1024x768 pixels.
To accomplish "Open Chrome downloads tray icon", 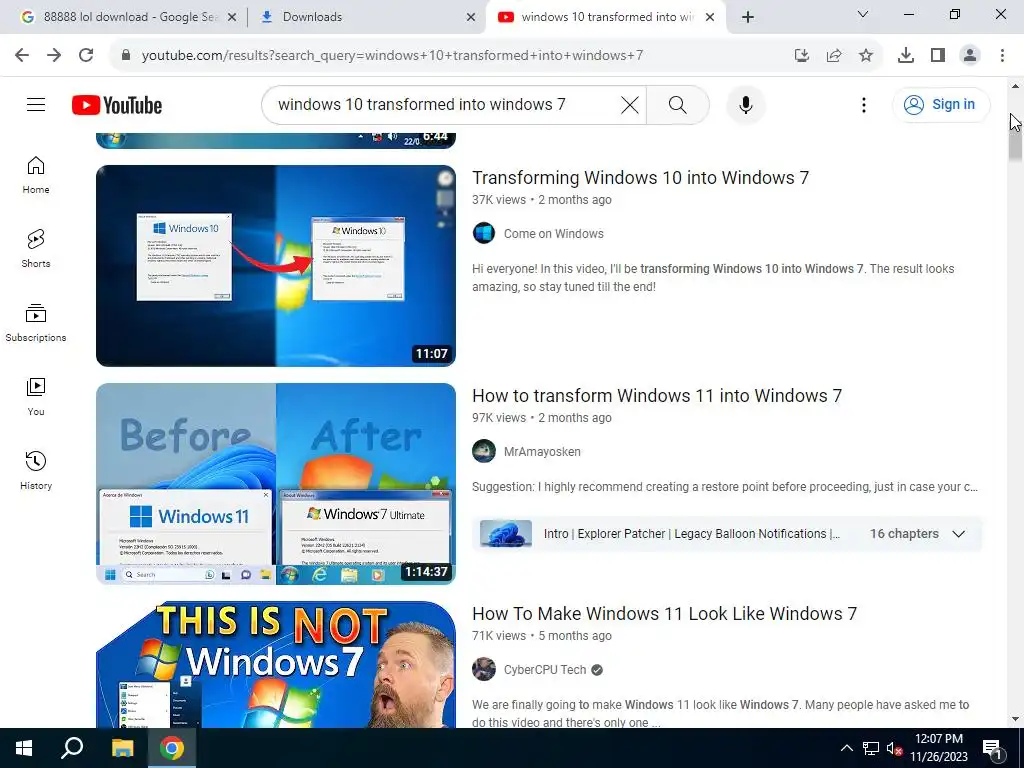I will tap(905, 55).
